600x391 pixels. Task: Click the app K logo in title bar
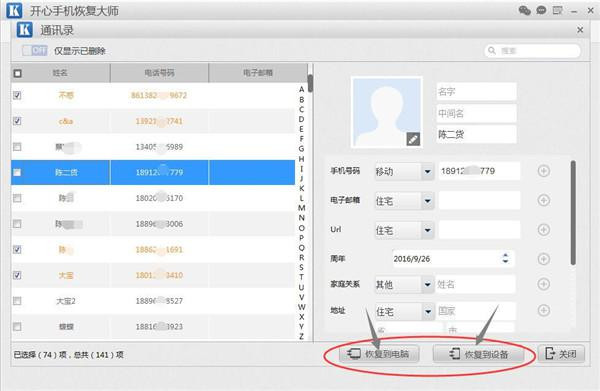click(14, 10)
